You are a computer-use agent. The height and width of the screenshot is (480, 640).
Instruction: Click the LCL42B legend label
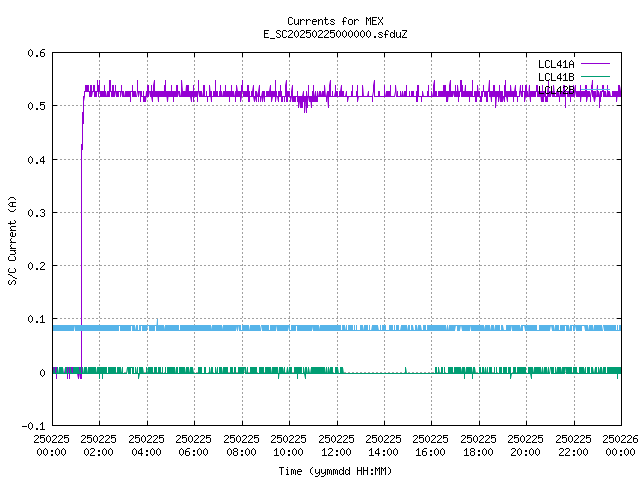556,90
